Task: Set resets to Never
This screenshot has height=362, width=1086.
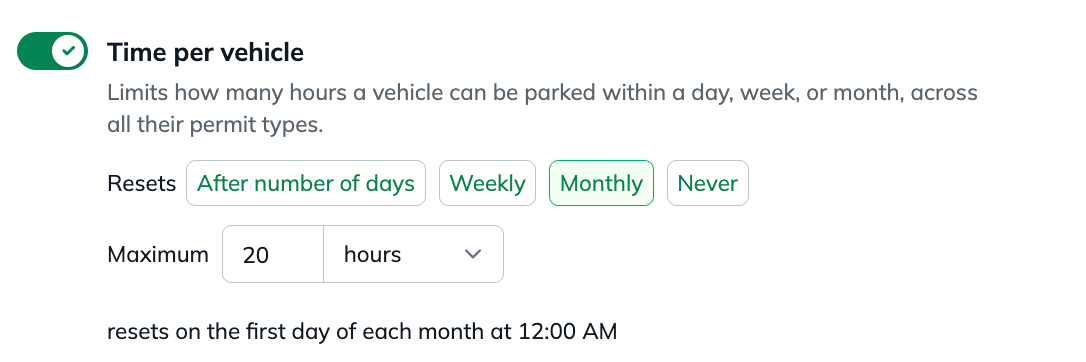Action: pos(708,183)
